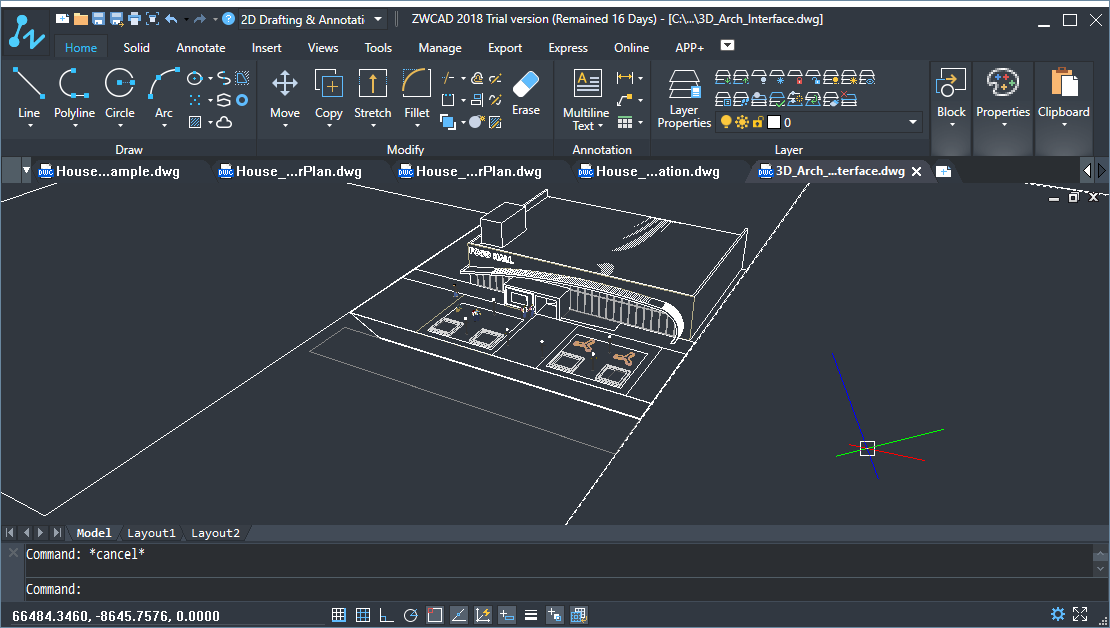Click the Fillet tool icon
The width and height of the screenshot is (1110, 628).
pos(417,92)
